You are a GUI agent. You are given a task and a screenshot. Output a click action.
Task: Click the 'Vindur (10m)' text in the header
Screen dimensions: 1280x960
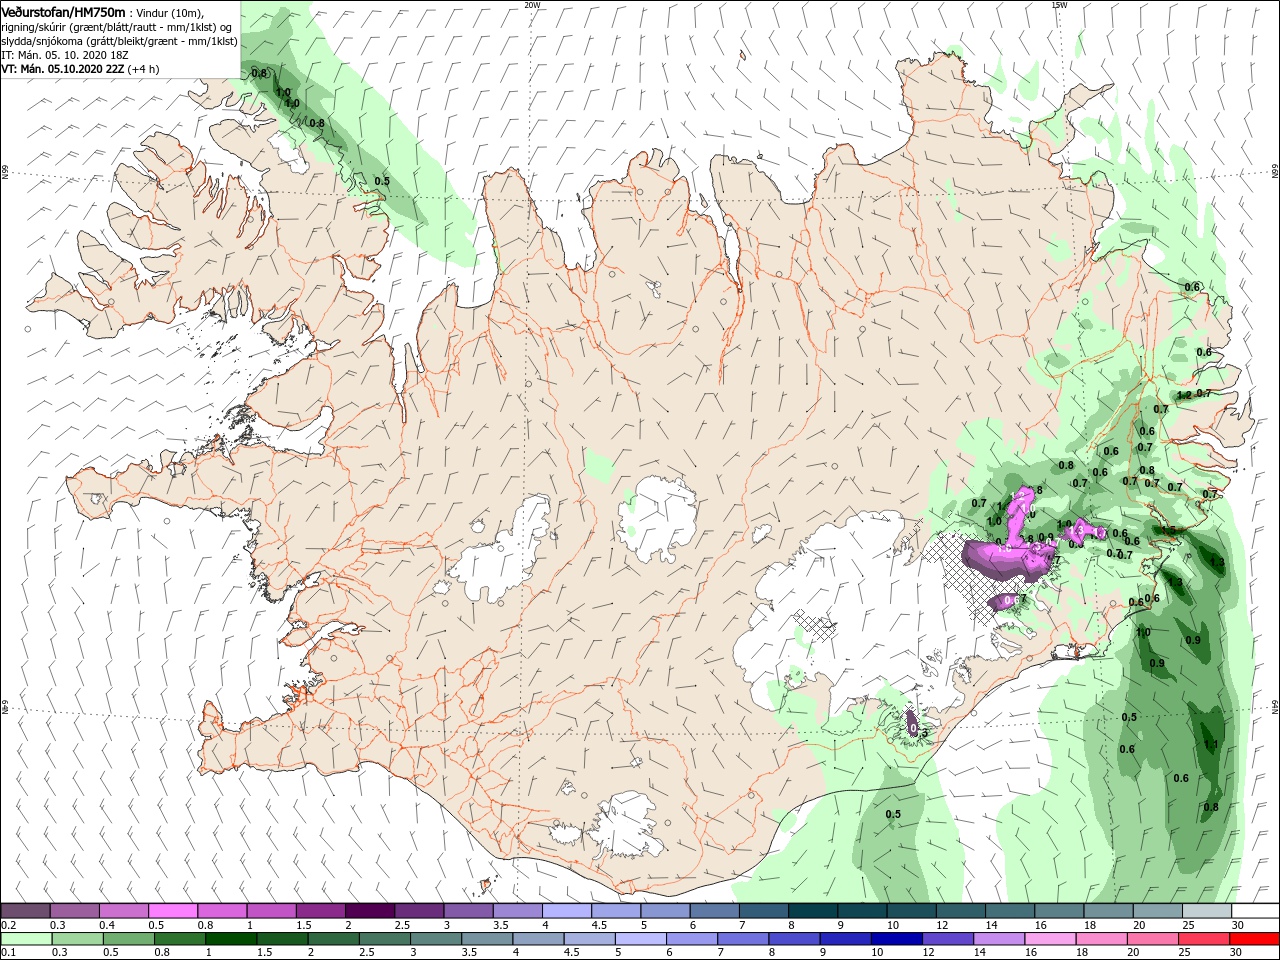click(x=168, y=12)
